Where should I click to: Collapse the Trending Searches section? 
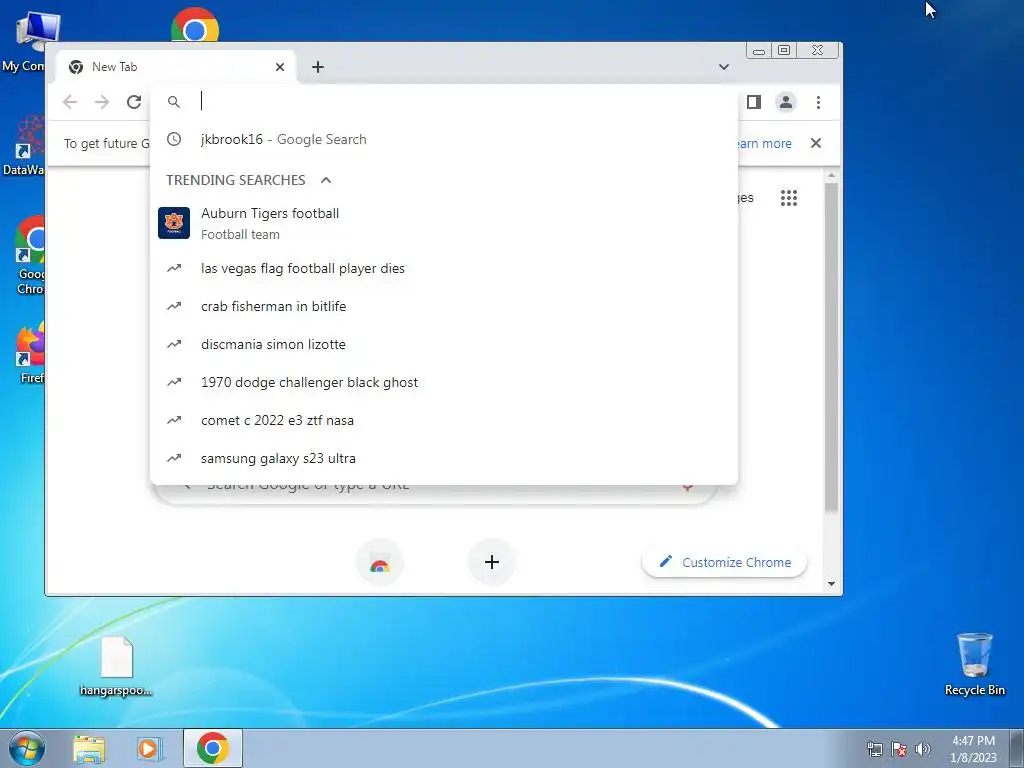click(326, 180)
